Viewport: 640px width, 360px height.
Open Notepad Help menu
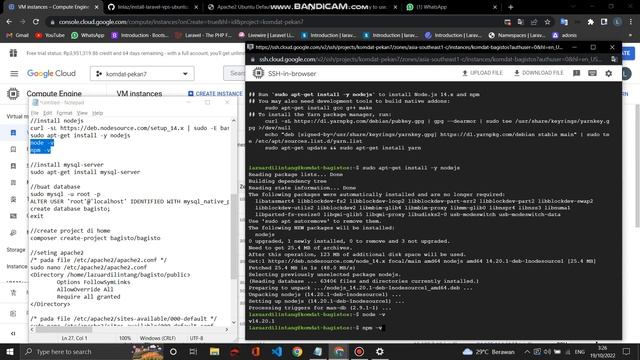(x=98, y=113)
